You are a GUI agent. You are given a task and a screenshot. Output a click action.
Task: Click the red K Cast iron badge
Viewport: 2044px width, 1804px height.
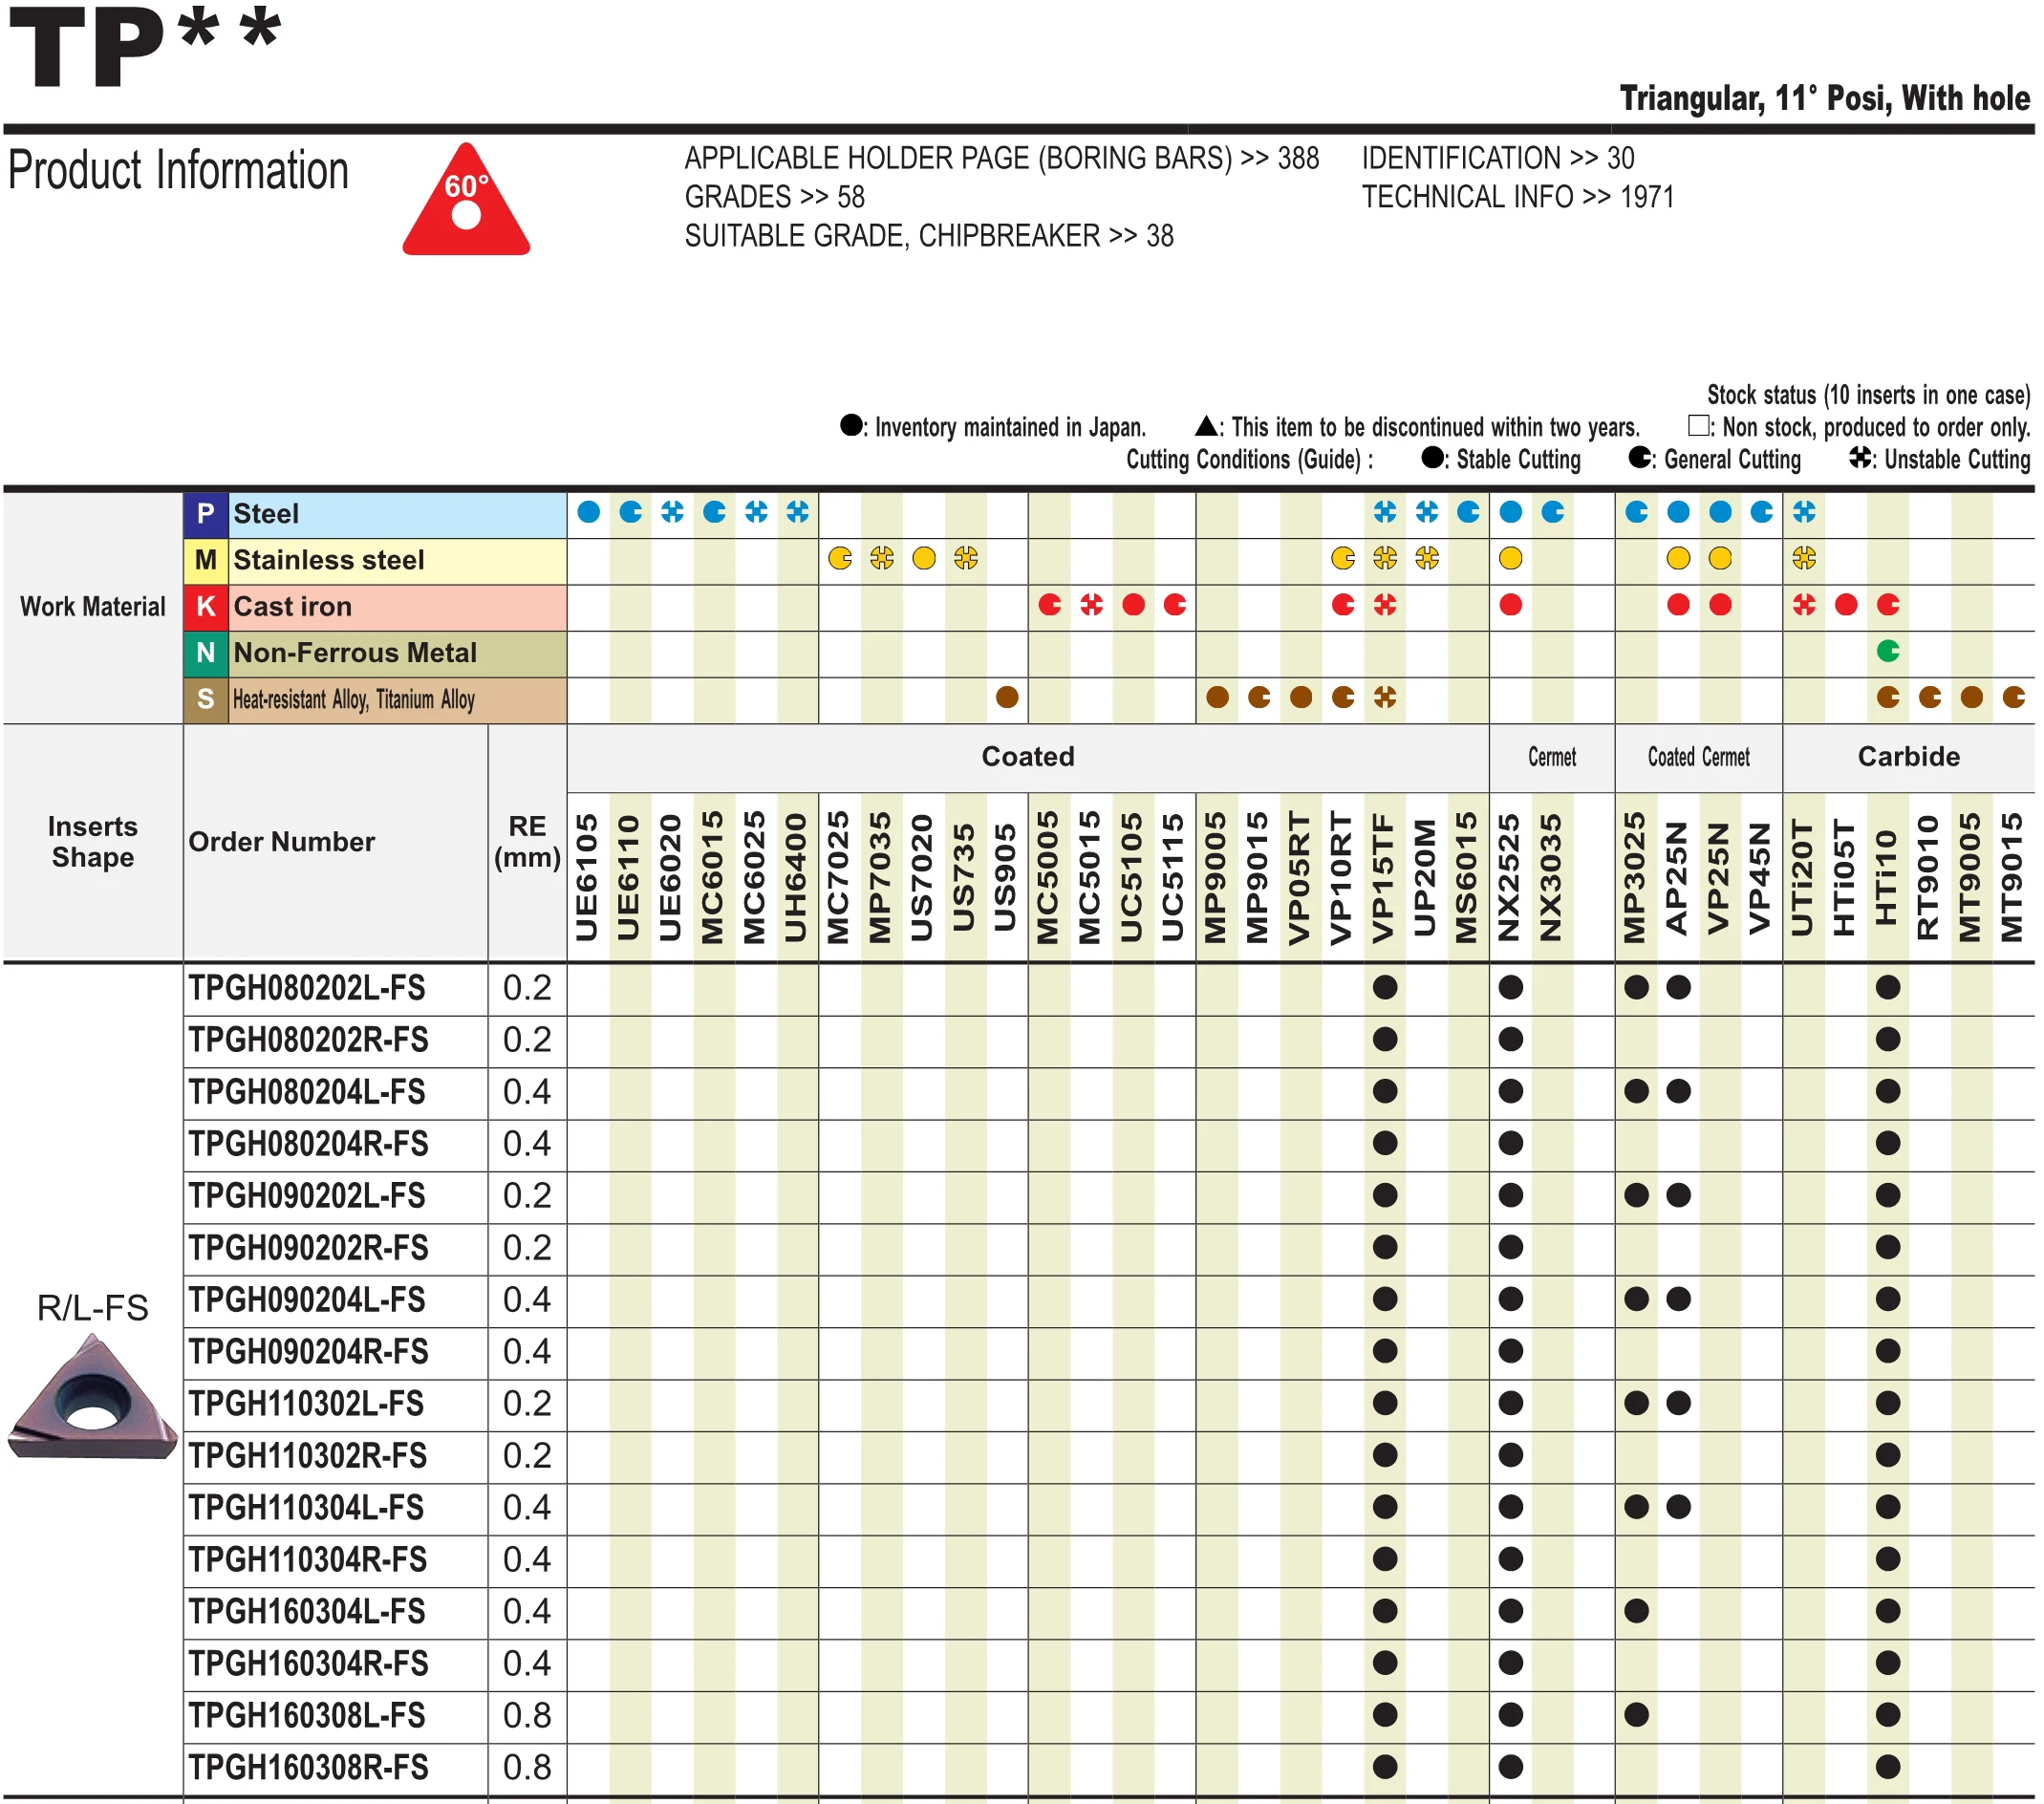(206, 606)
